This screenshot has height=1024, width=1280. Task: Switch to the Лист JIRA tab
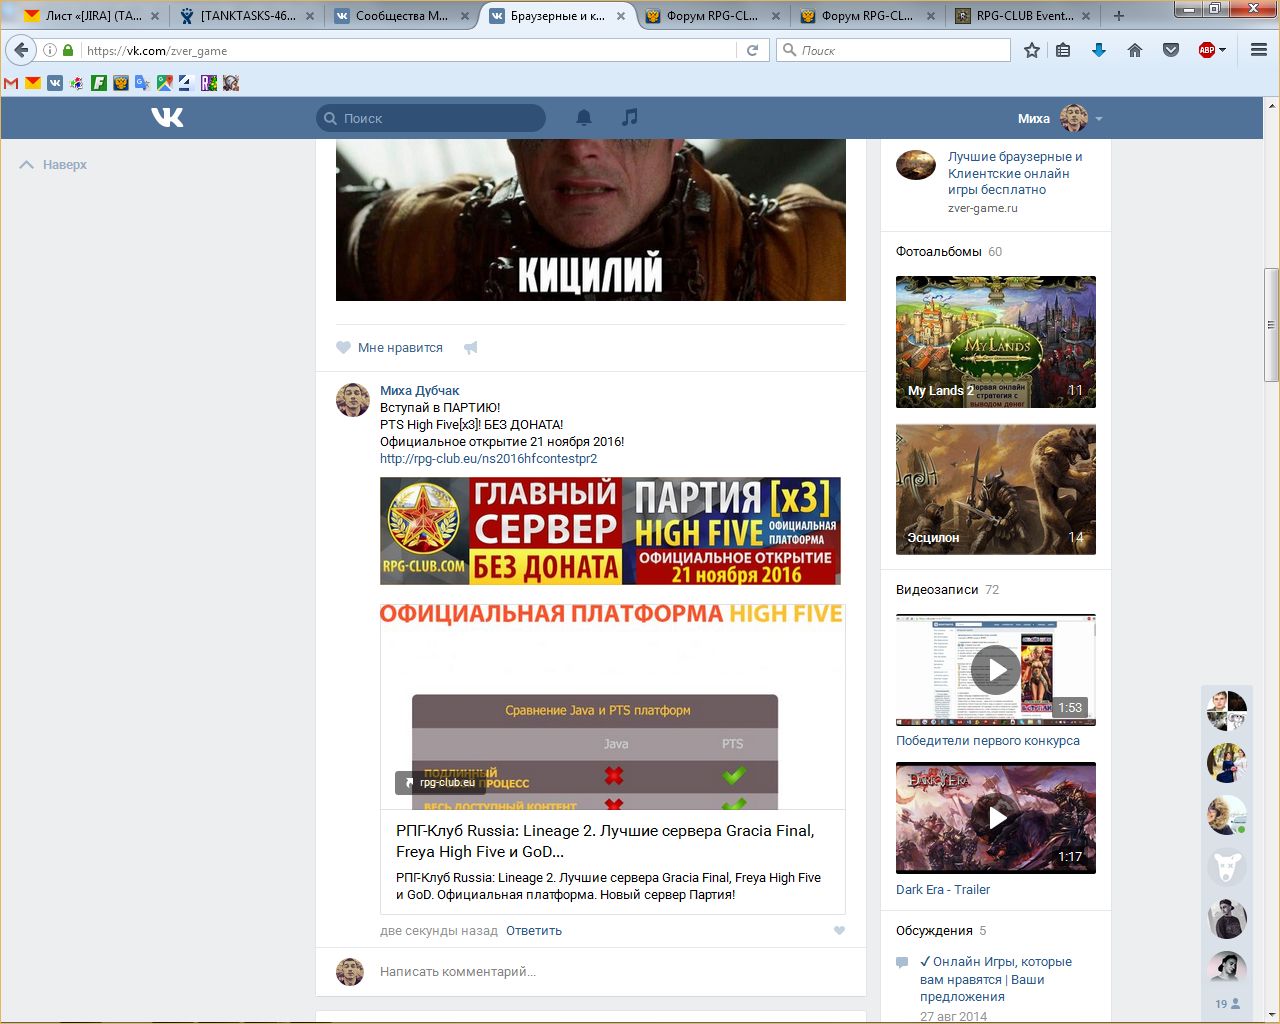(x=92, y=16)
